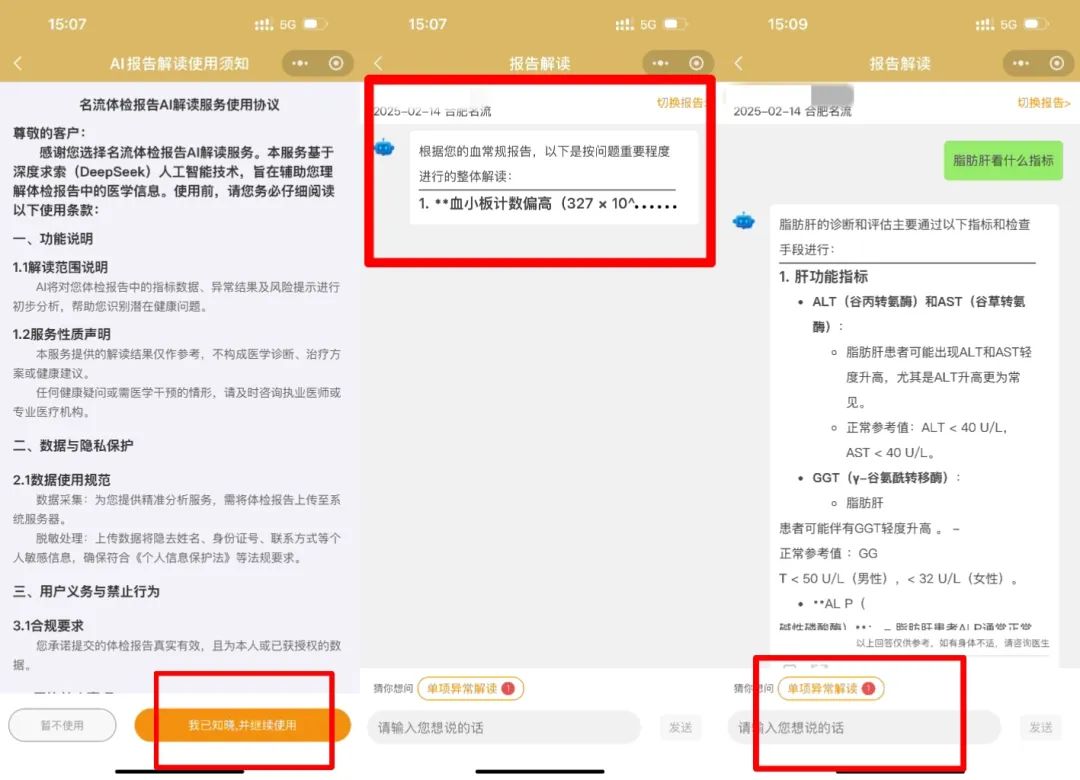Tap header title 报告解读 on right screen
This screenshot has width=1080, height=780.
900,63
